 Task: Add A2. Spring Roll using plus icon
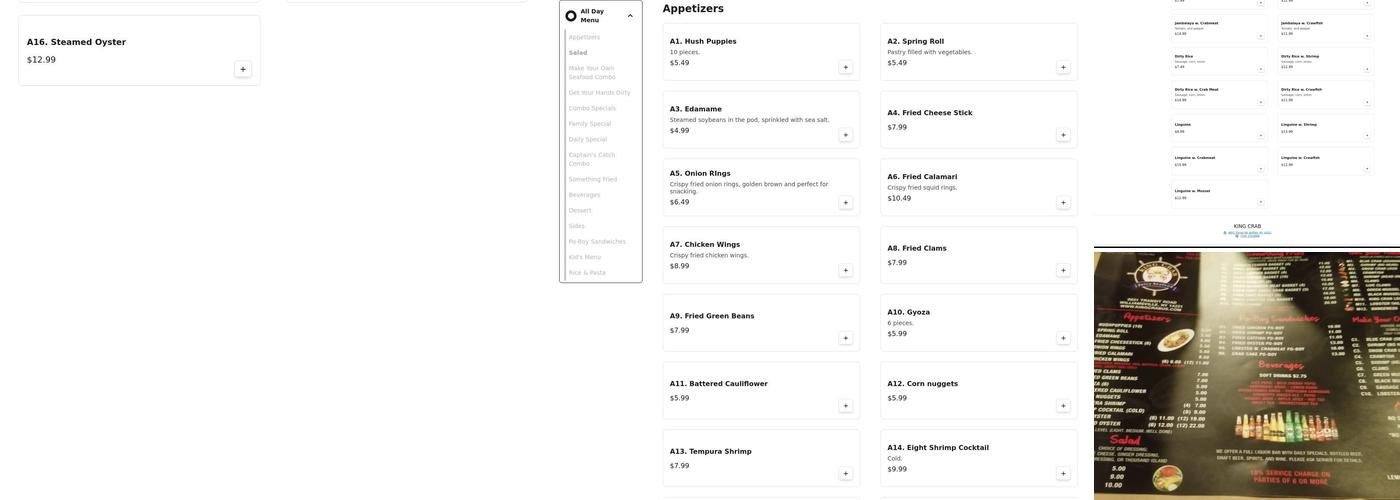(1063, 67)
